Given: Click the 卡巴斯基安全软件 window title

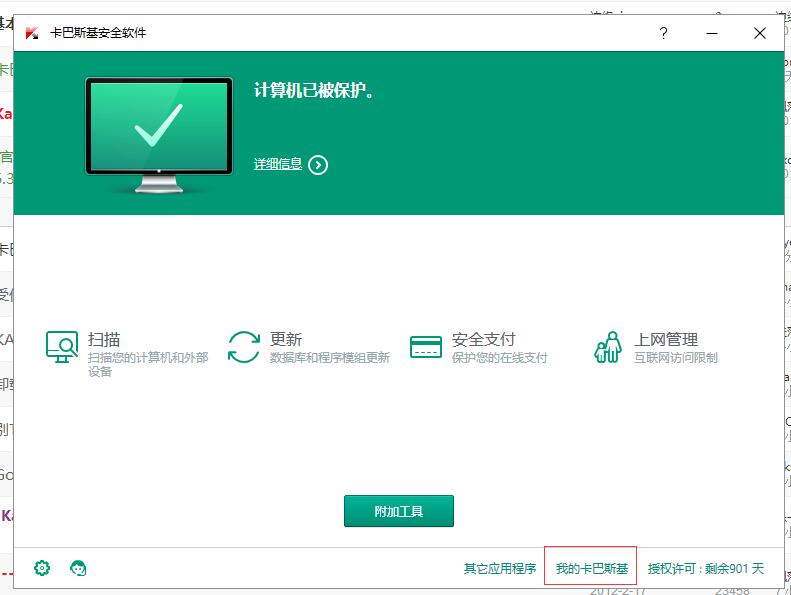Looking at the screenshot, I should click(x=98, y=33).
